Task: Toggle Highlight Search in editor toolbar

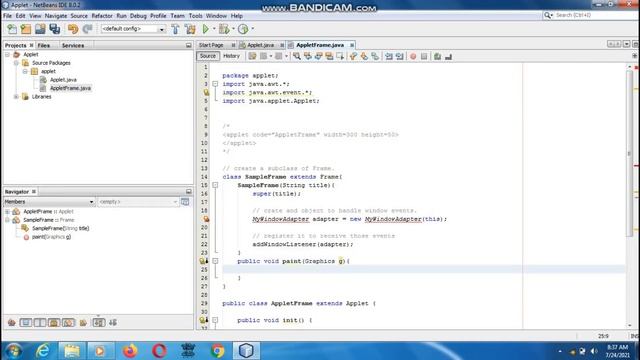Action: 329,56
